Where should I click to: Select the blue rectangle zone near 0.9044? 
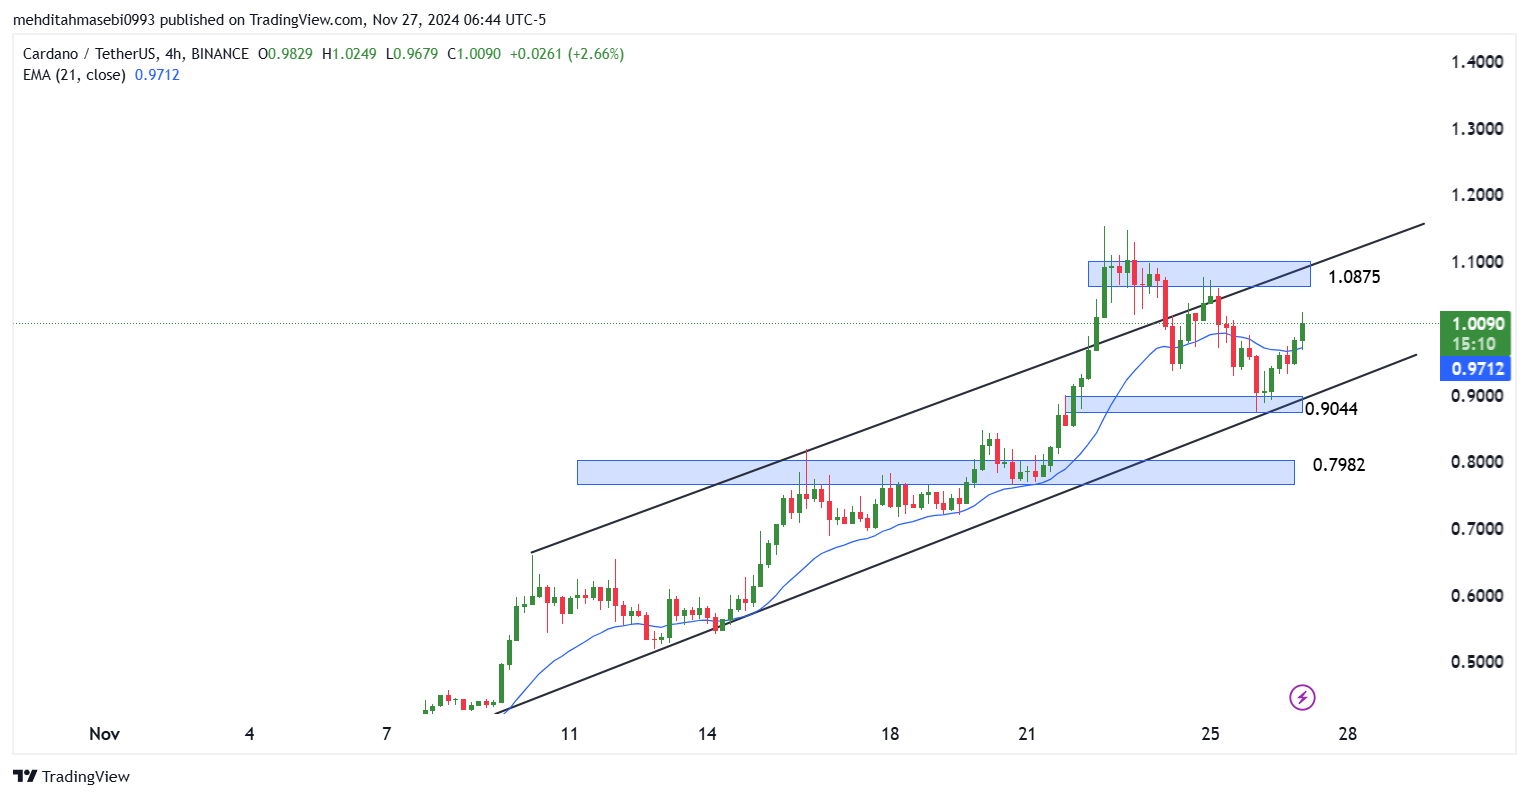[x=1184, y=404]
